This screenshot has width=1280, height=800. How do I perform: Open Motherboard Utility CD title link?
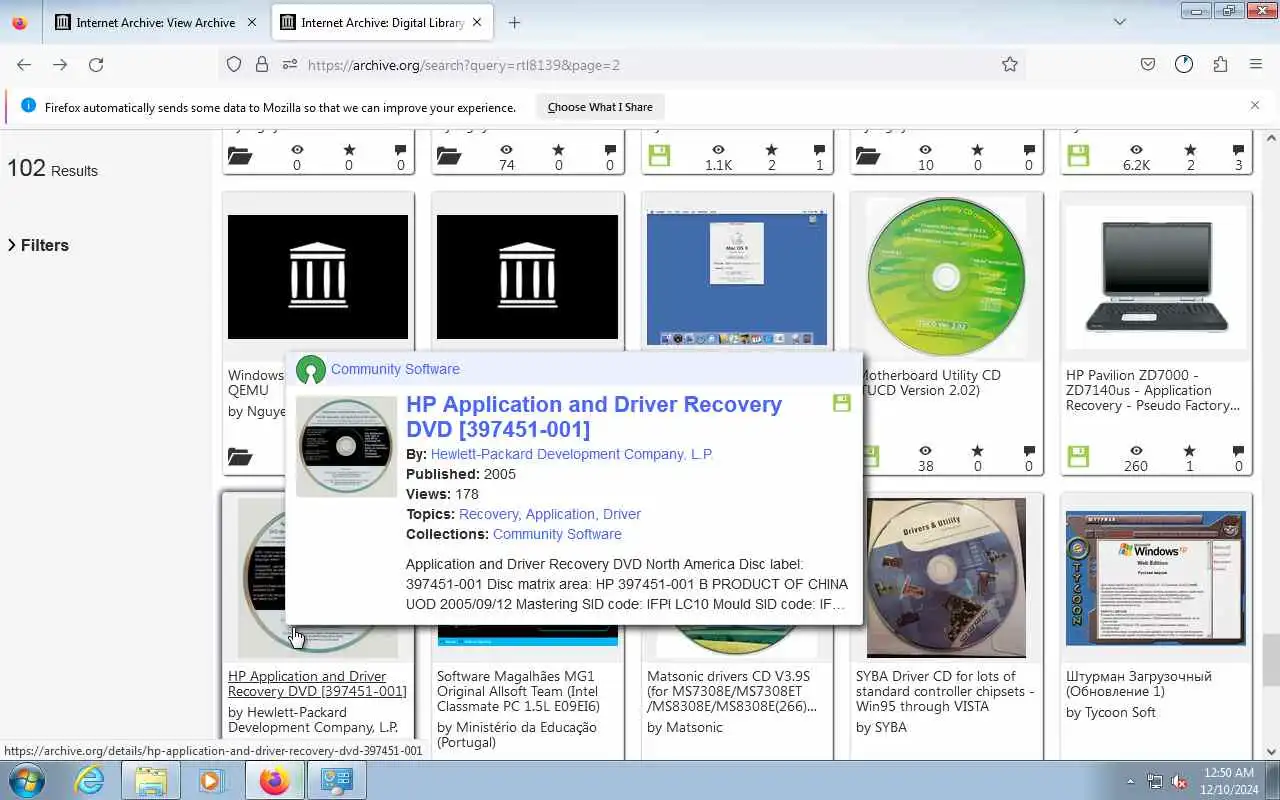tap(933, 383)
